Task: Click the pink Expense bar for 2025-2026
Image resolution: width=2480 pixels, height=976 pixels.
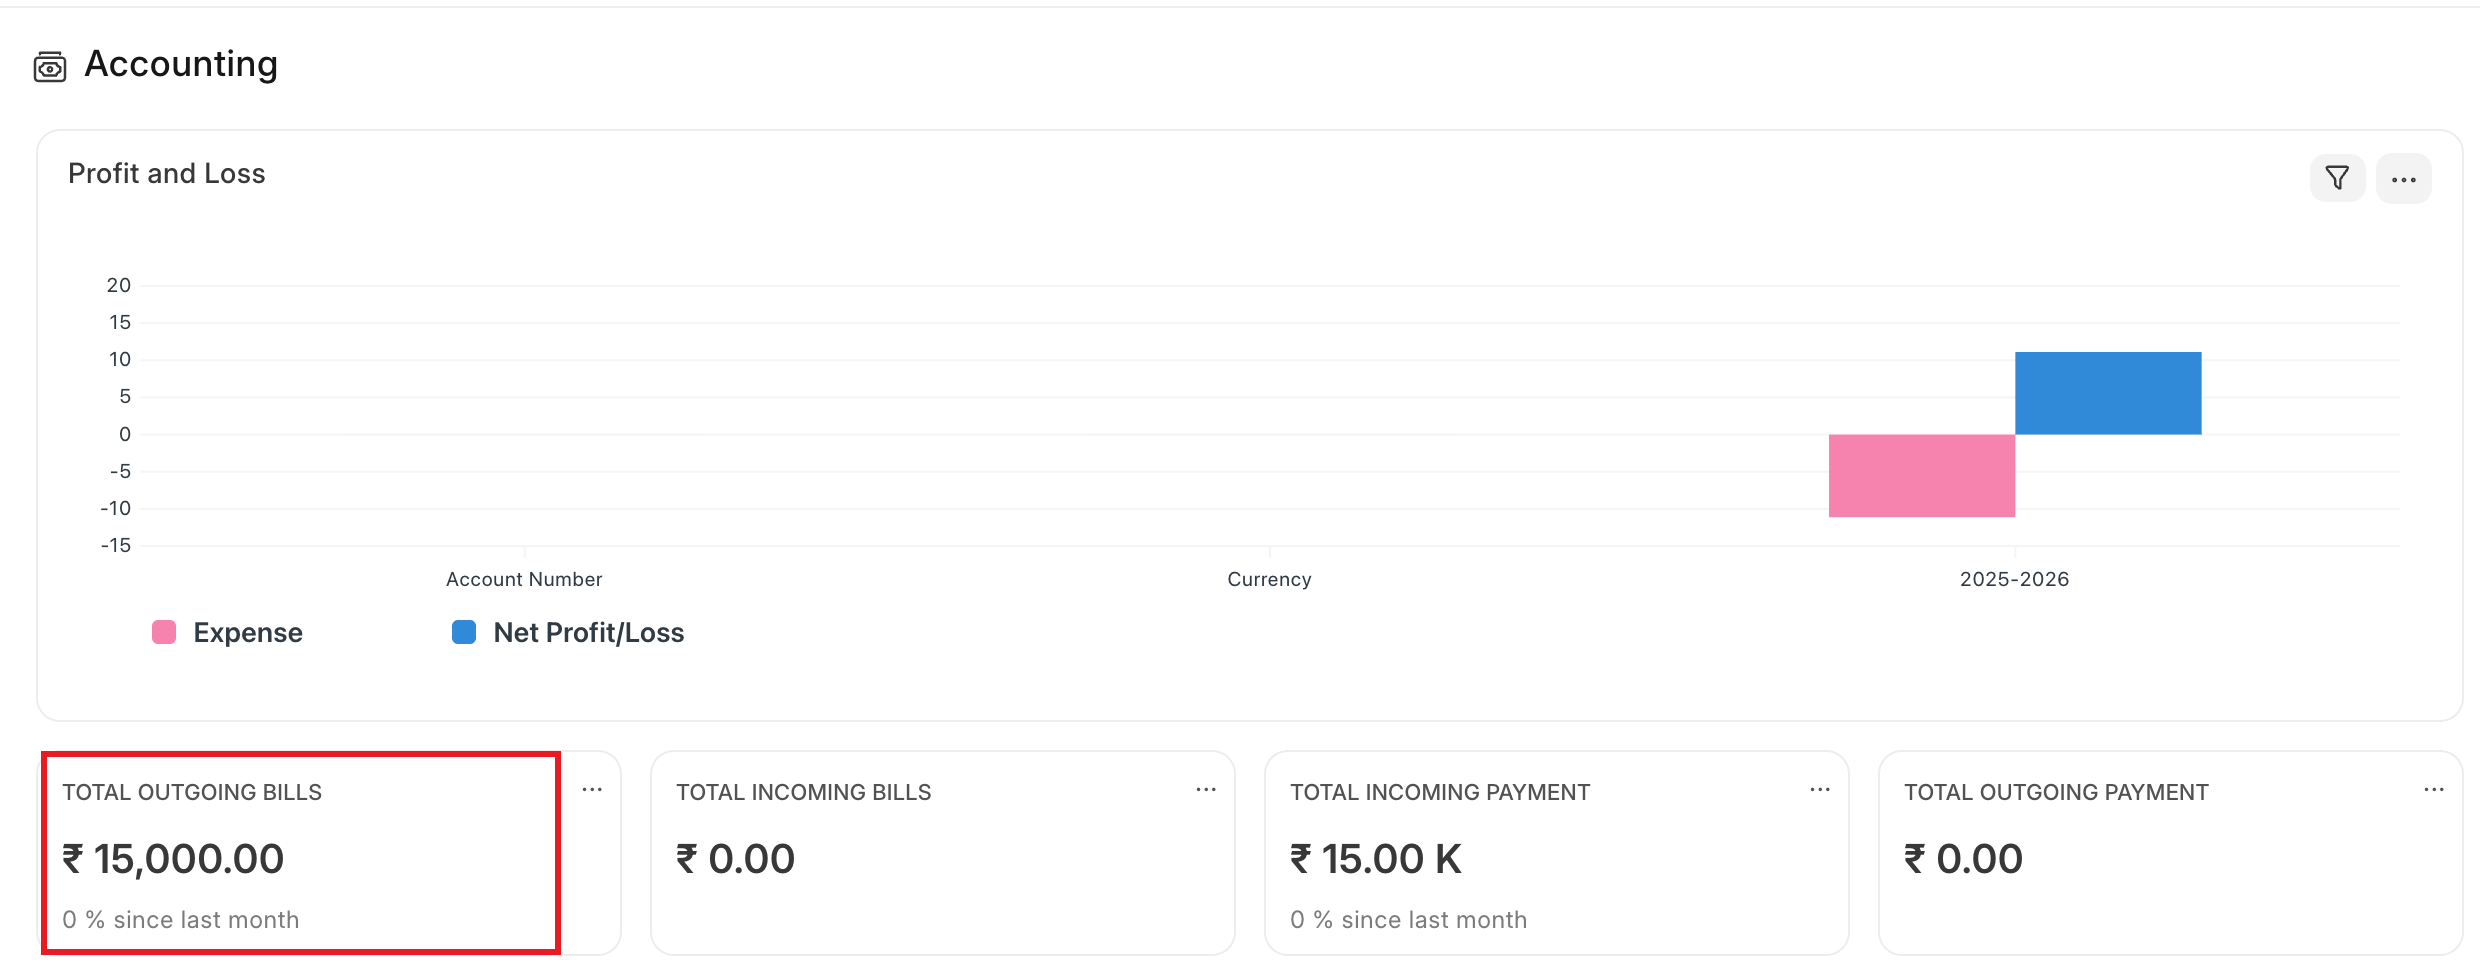Action: [x=1921, y=475]
